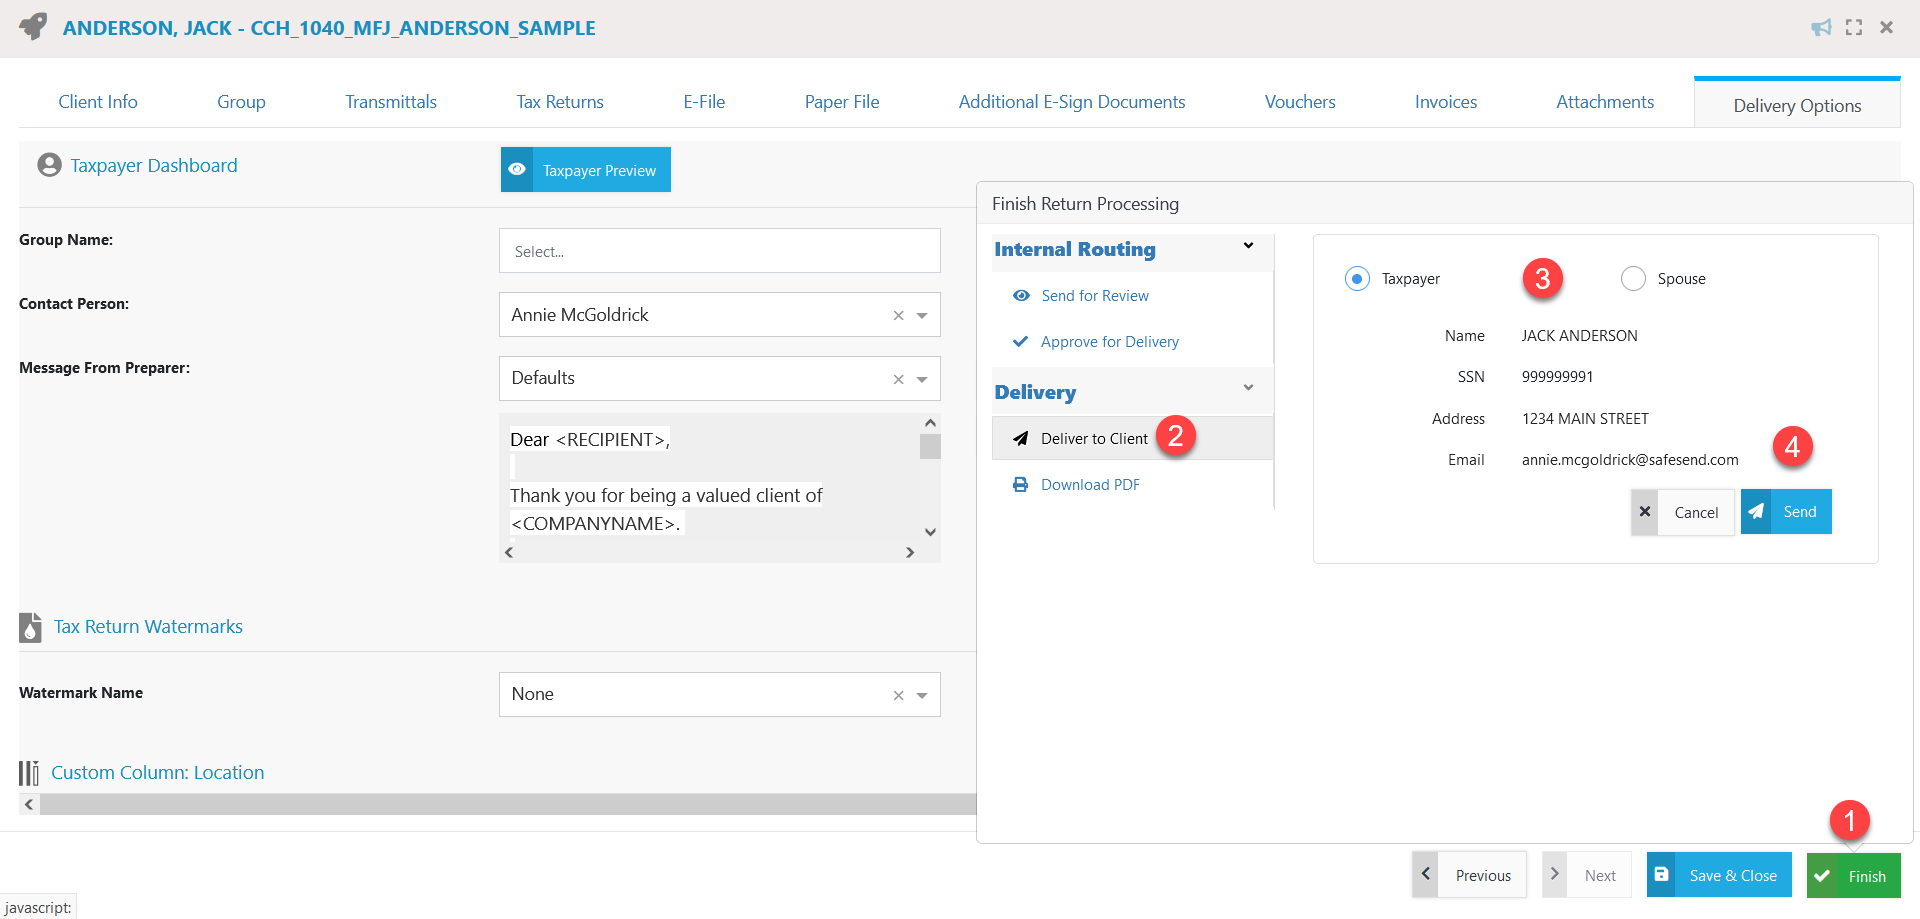Collapse the Internal Routing section chevron
Screen dimensions: 1920x919
click(1248, 245)
